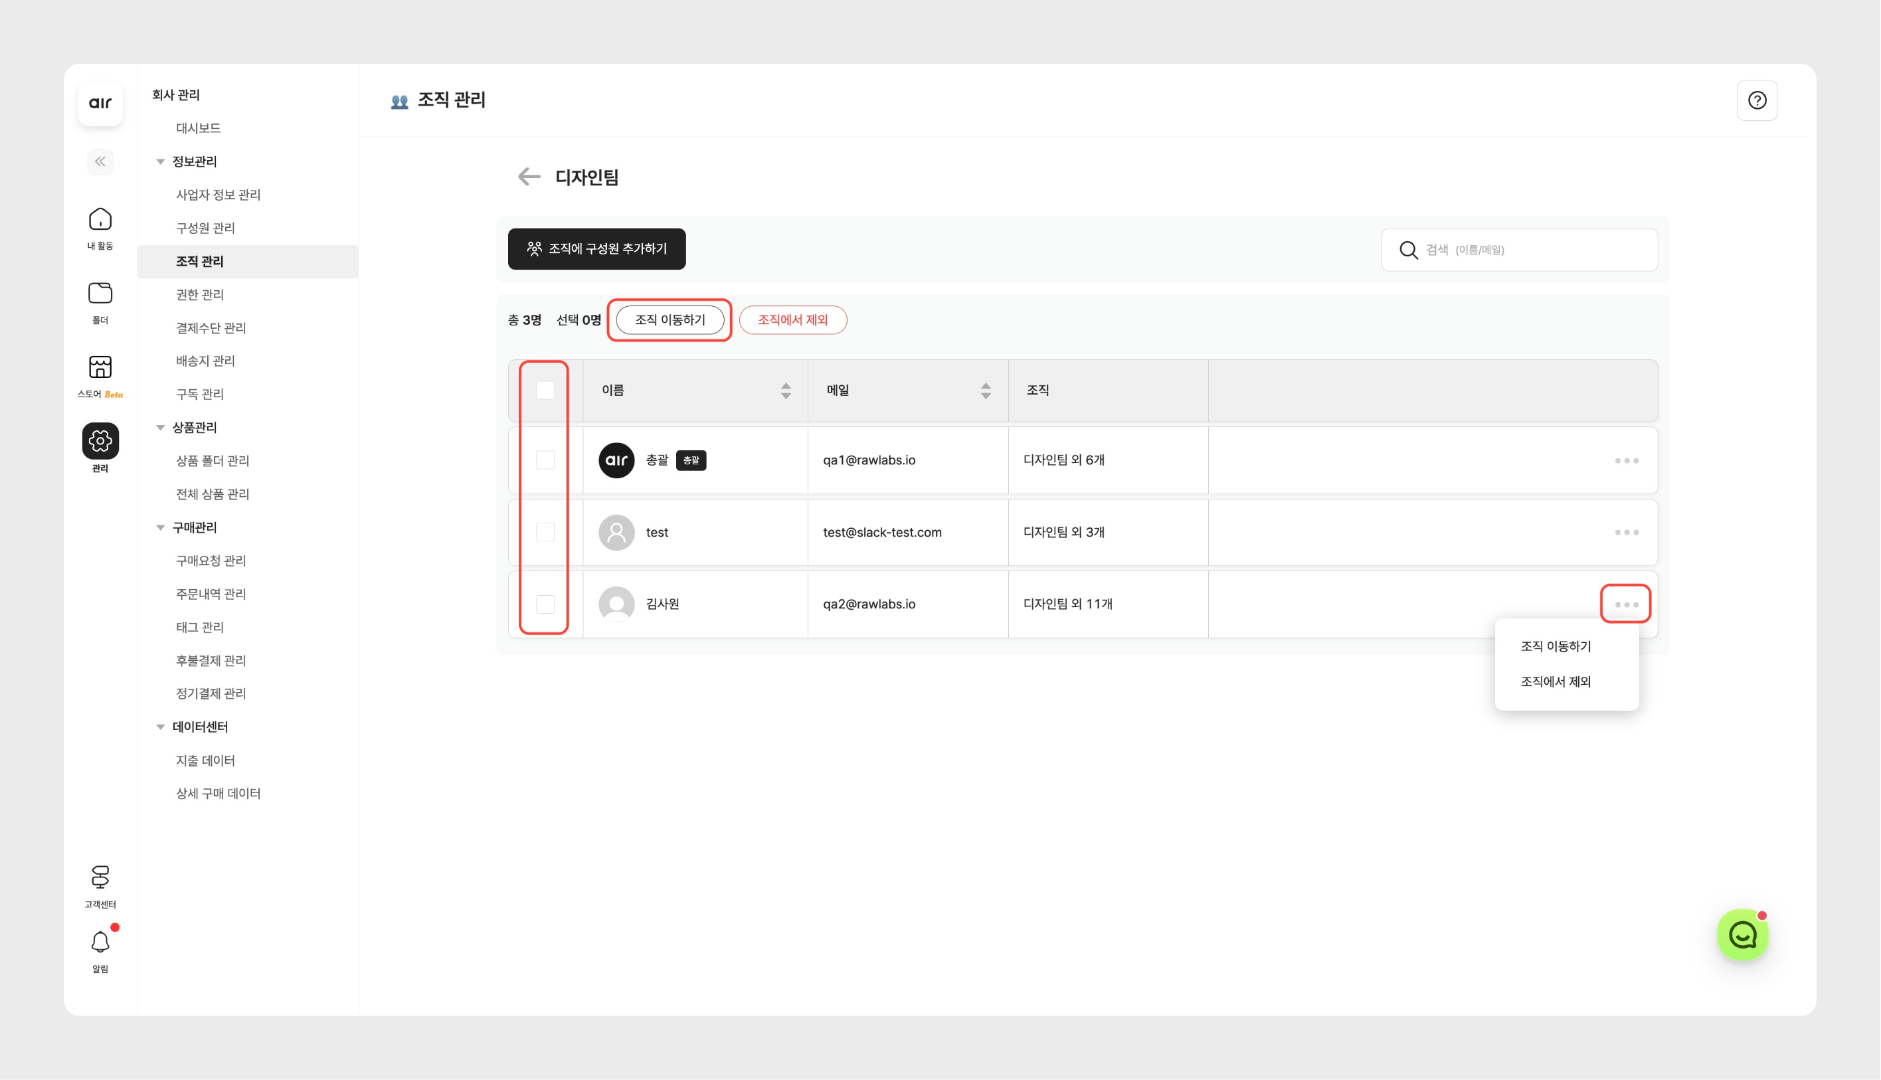Choose 조직에서 제외 in the context menu

click(1556, 682)
